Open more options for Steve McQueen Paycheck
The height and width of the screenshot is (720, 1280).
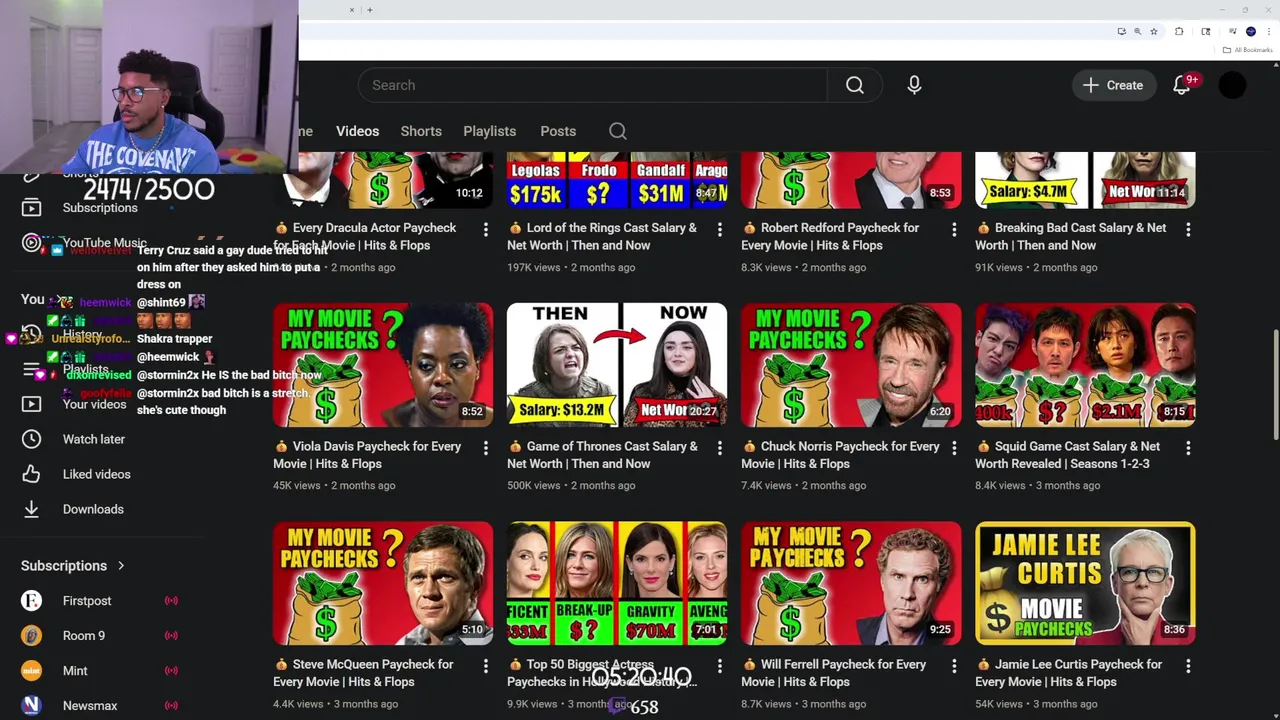486,667
